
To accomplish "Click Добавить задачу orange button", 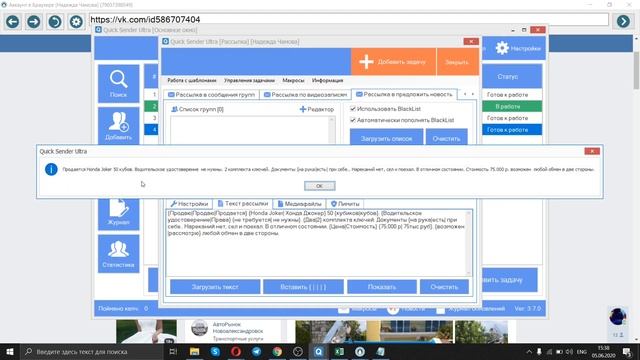I will 393,62.
